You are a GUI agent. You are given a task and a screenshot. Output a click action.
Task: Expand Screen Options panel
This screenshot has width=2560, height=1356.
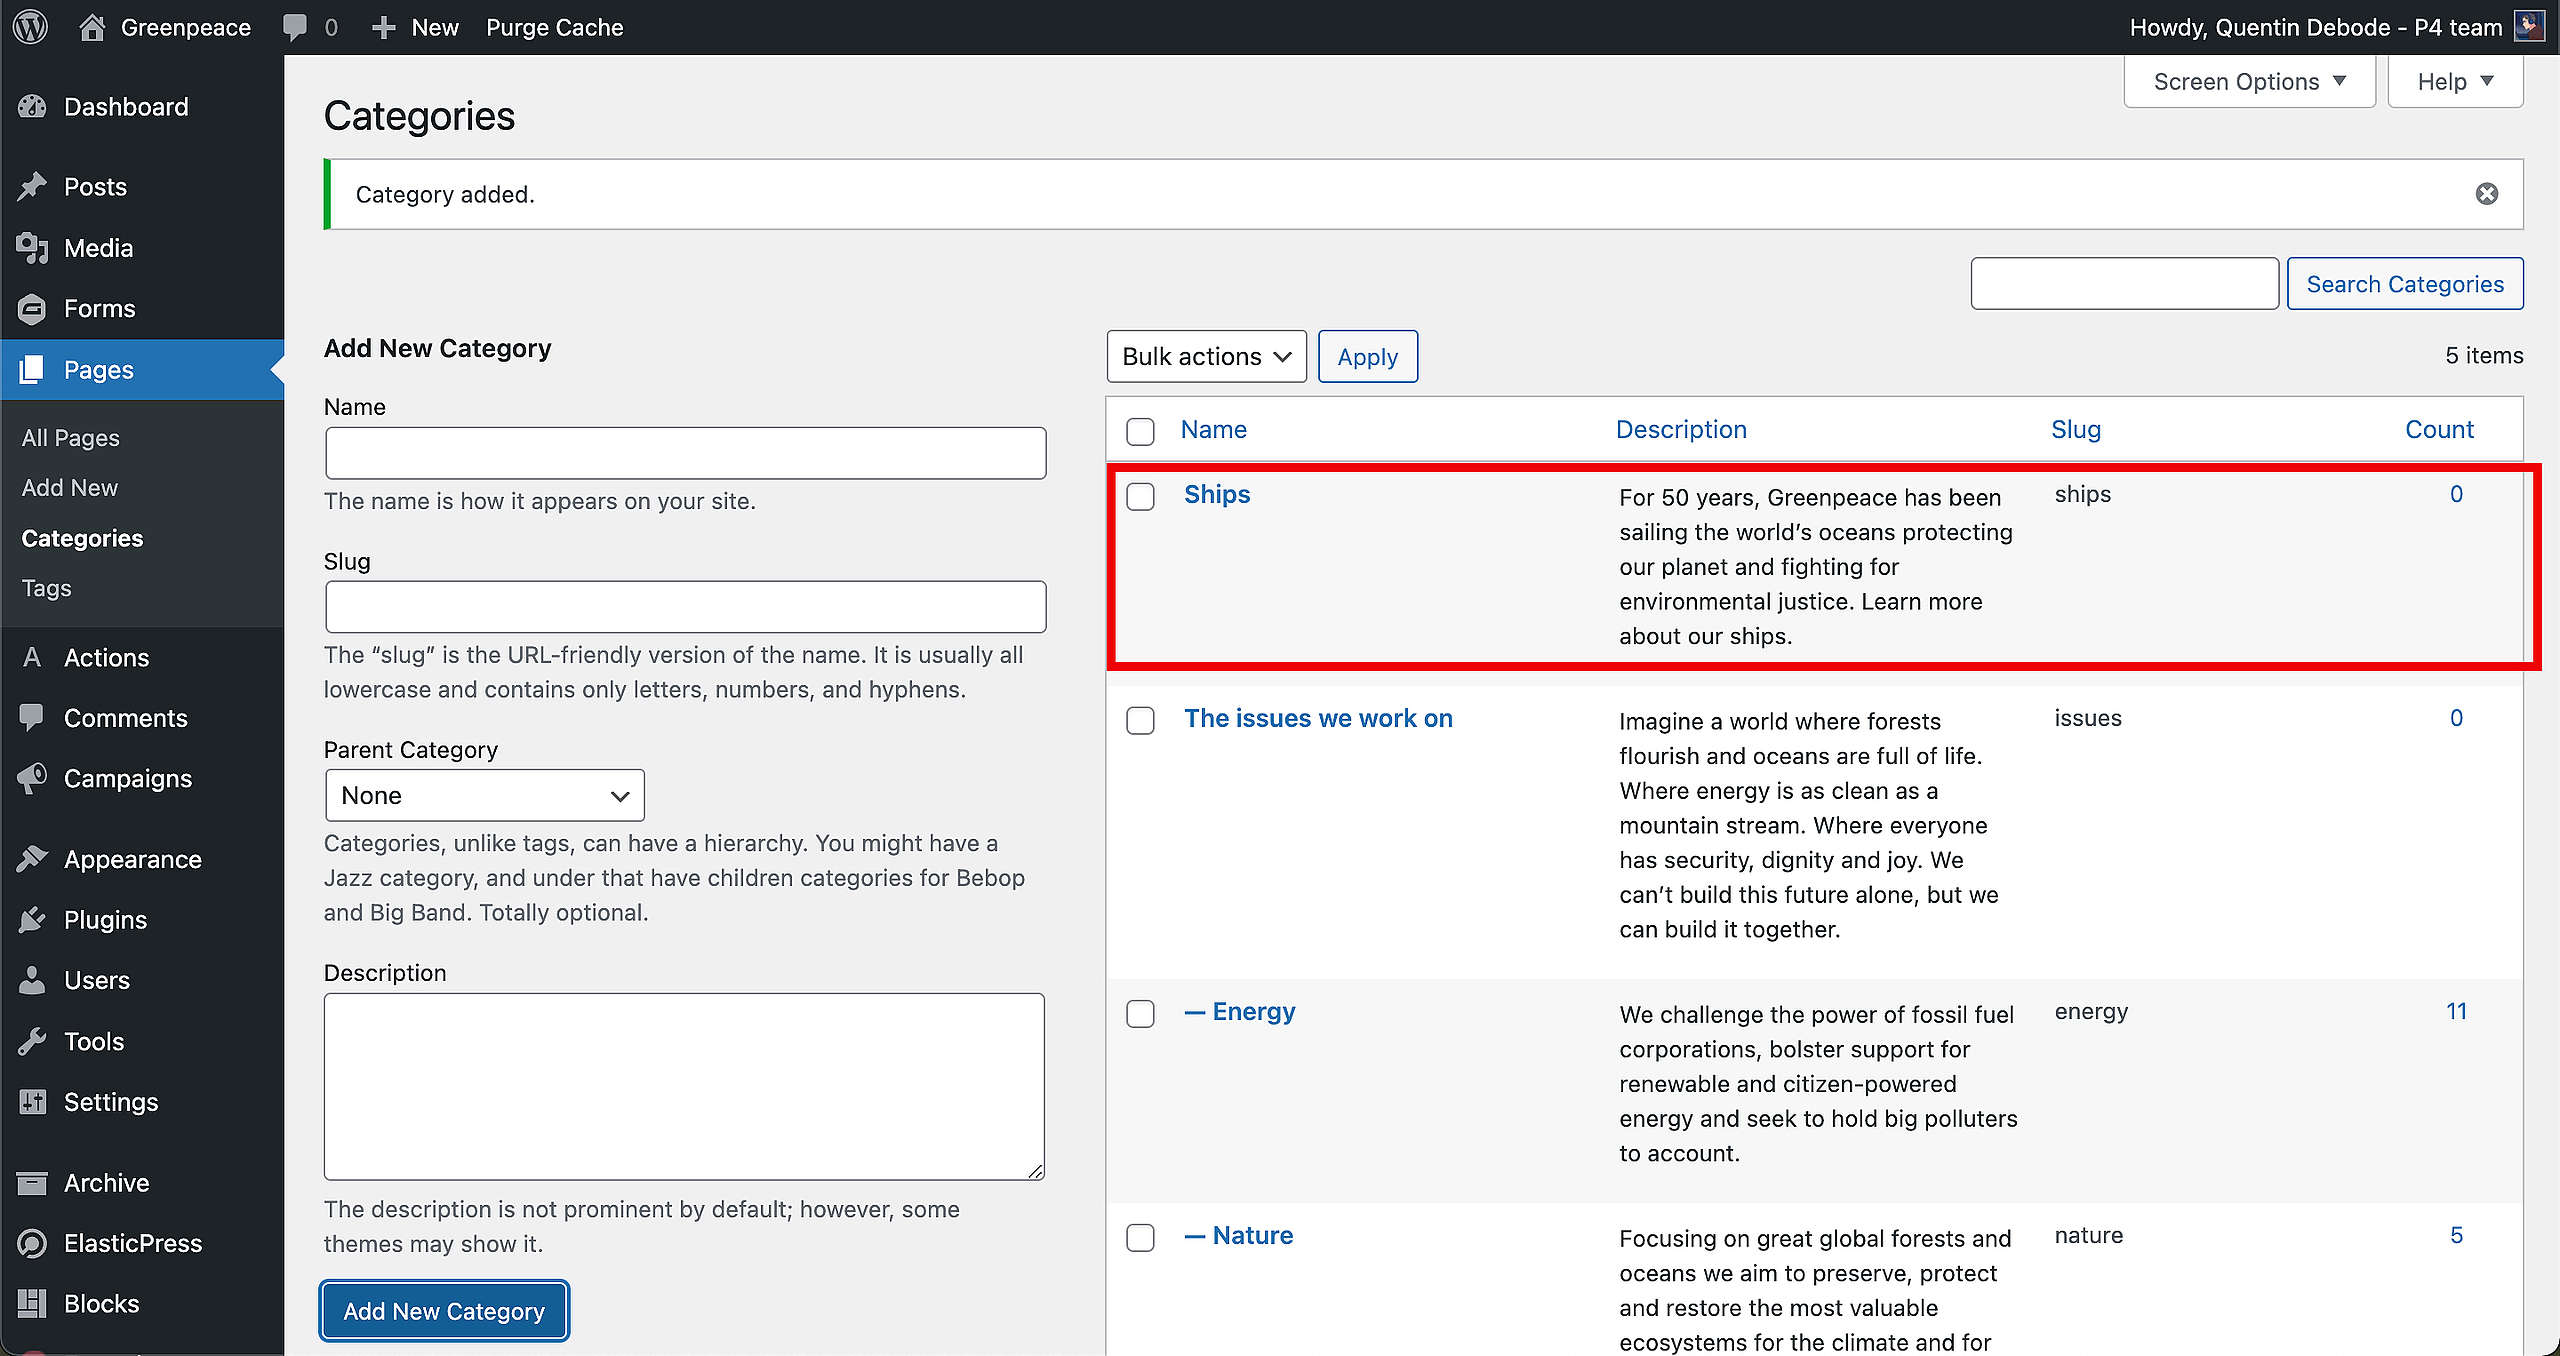tap(2249, 82)
